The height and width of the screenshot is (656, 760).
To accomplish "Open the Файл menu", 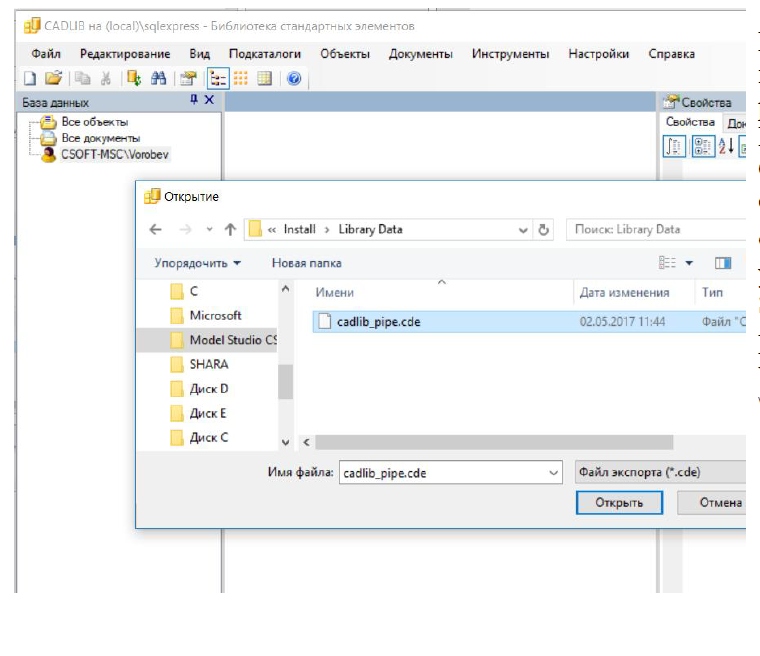I will click(x=46, y=54).
